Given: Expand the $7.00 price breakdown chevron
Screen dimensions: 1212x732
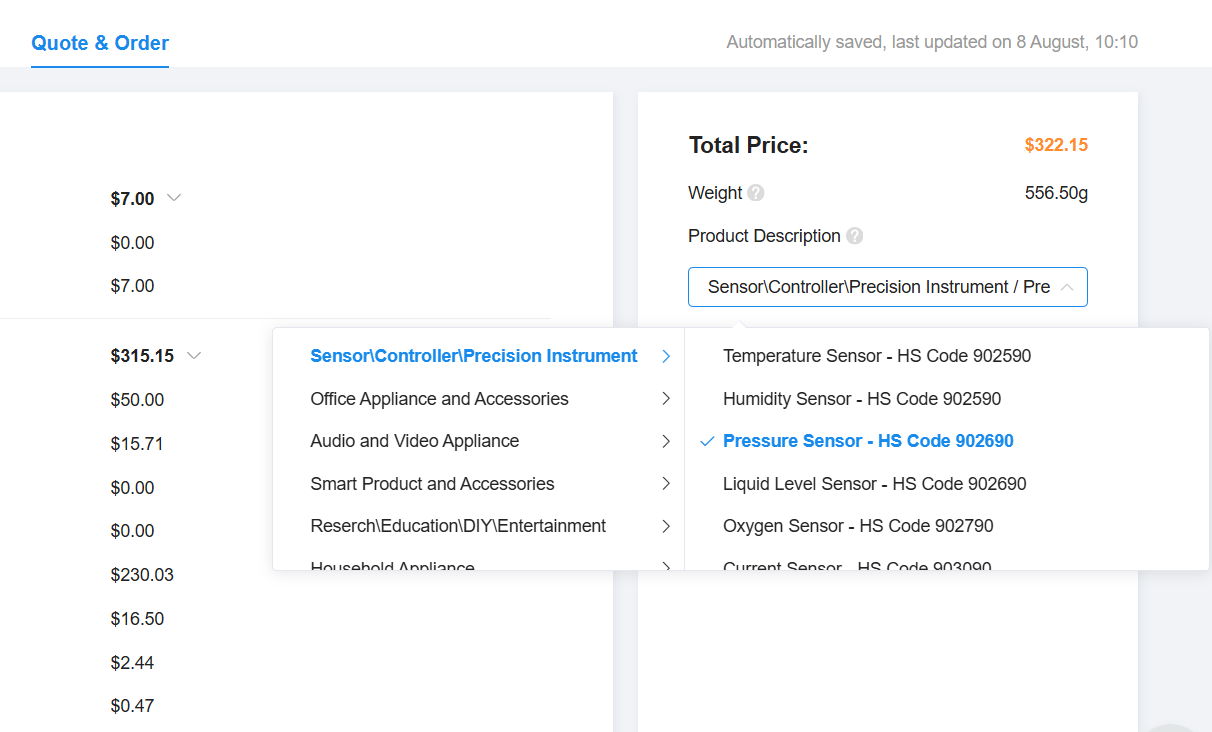Looking at the screenshot, I should tap(174, 198).
